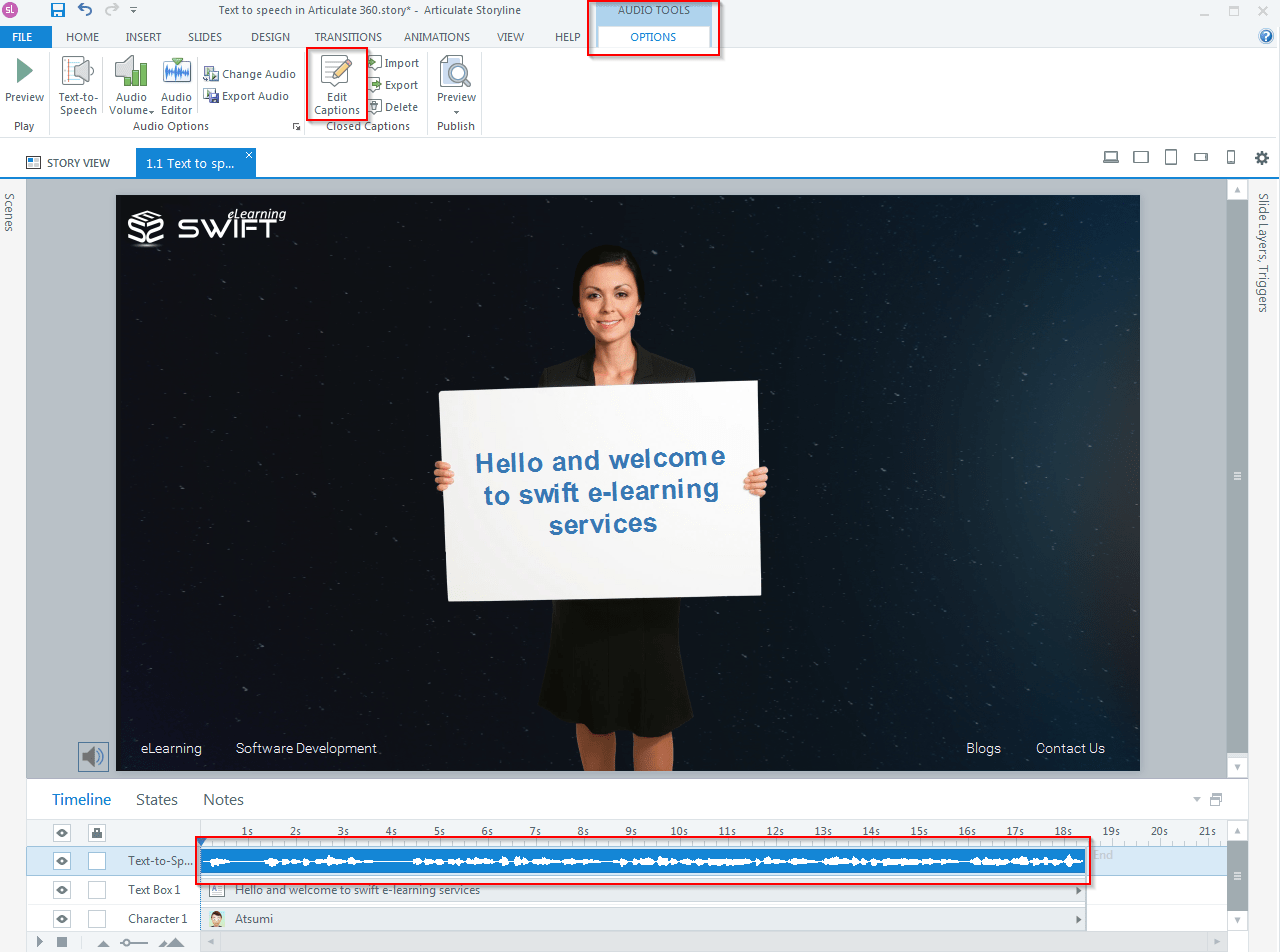Click Change Audio
The width and height of the screenshot is (1280, 952).
tap(250, 74)
